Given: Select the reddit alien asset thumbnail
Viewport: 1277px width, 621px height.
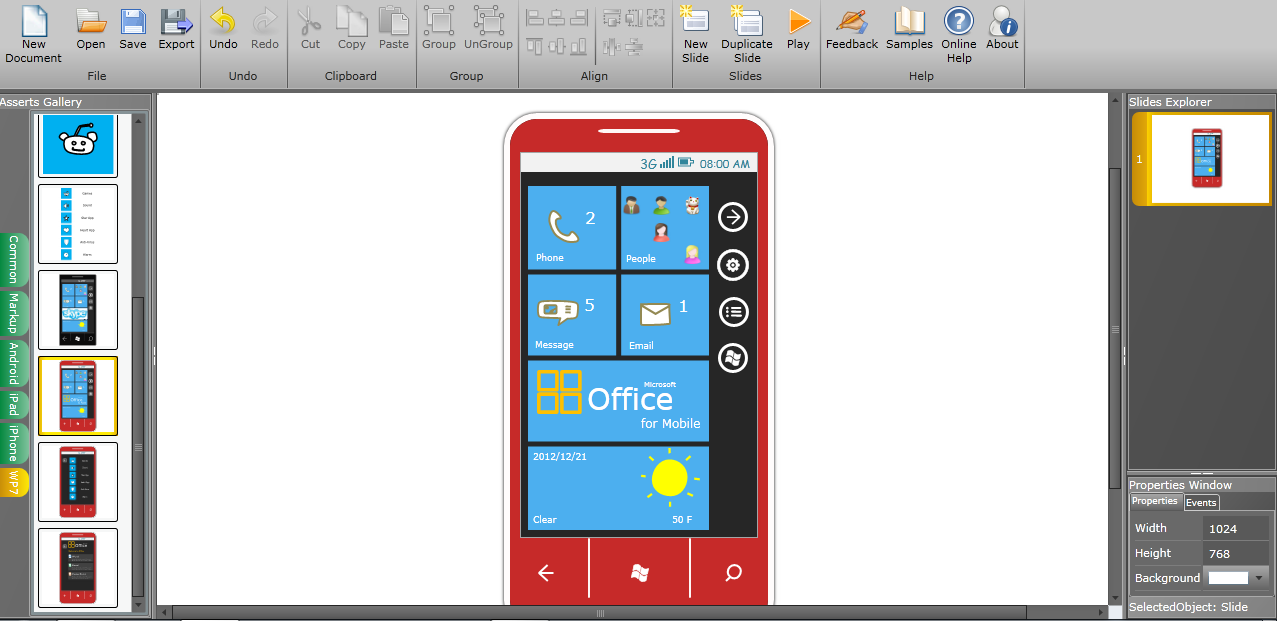Looking at the screenshot, I should [78, 145].
